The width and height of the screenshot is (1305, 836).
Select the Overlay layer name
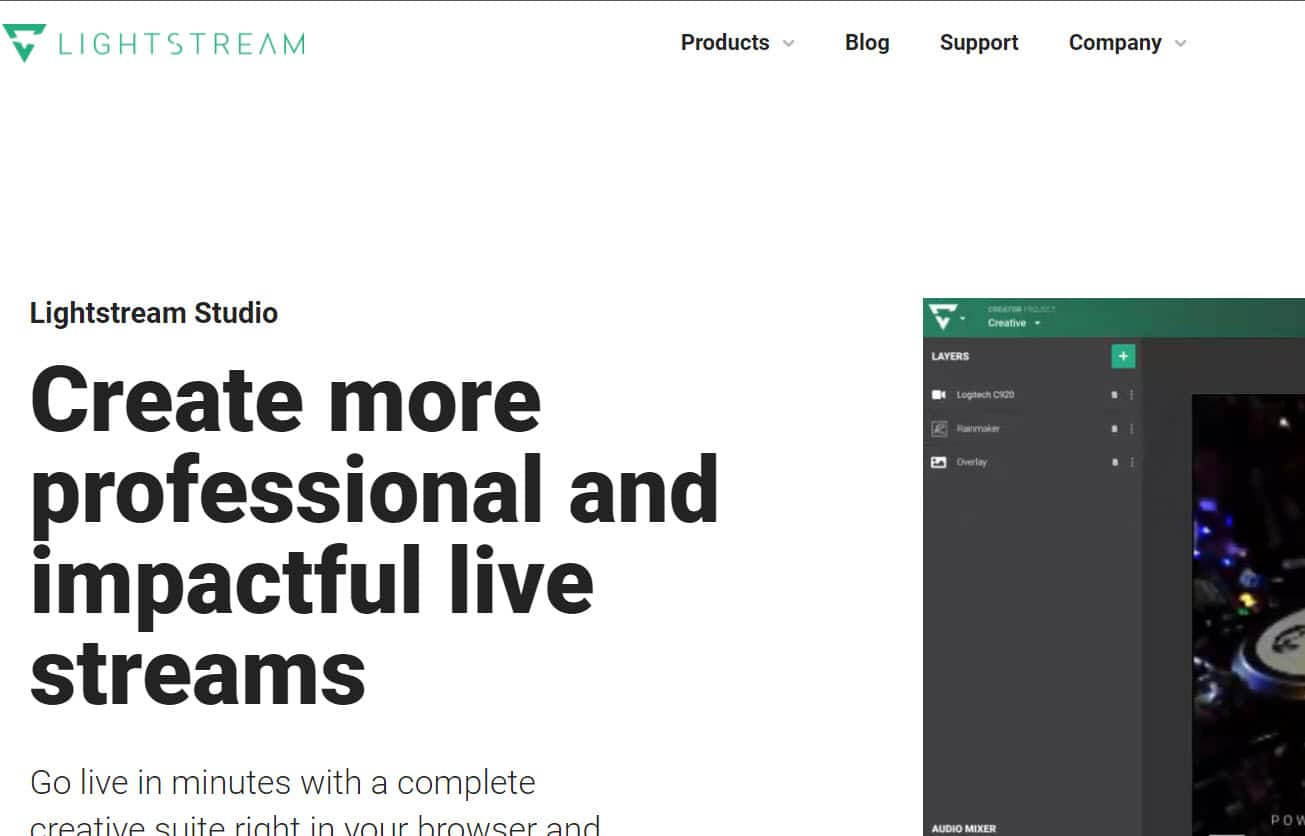972,462
